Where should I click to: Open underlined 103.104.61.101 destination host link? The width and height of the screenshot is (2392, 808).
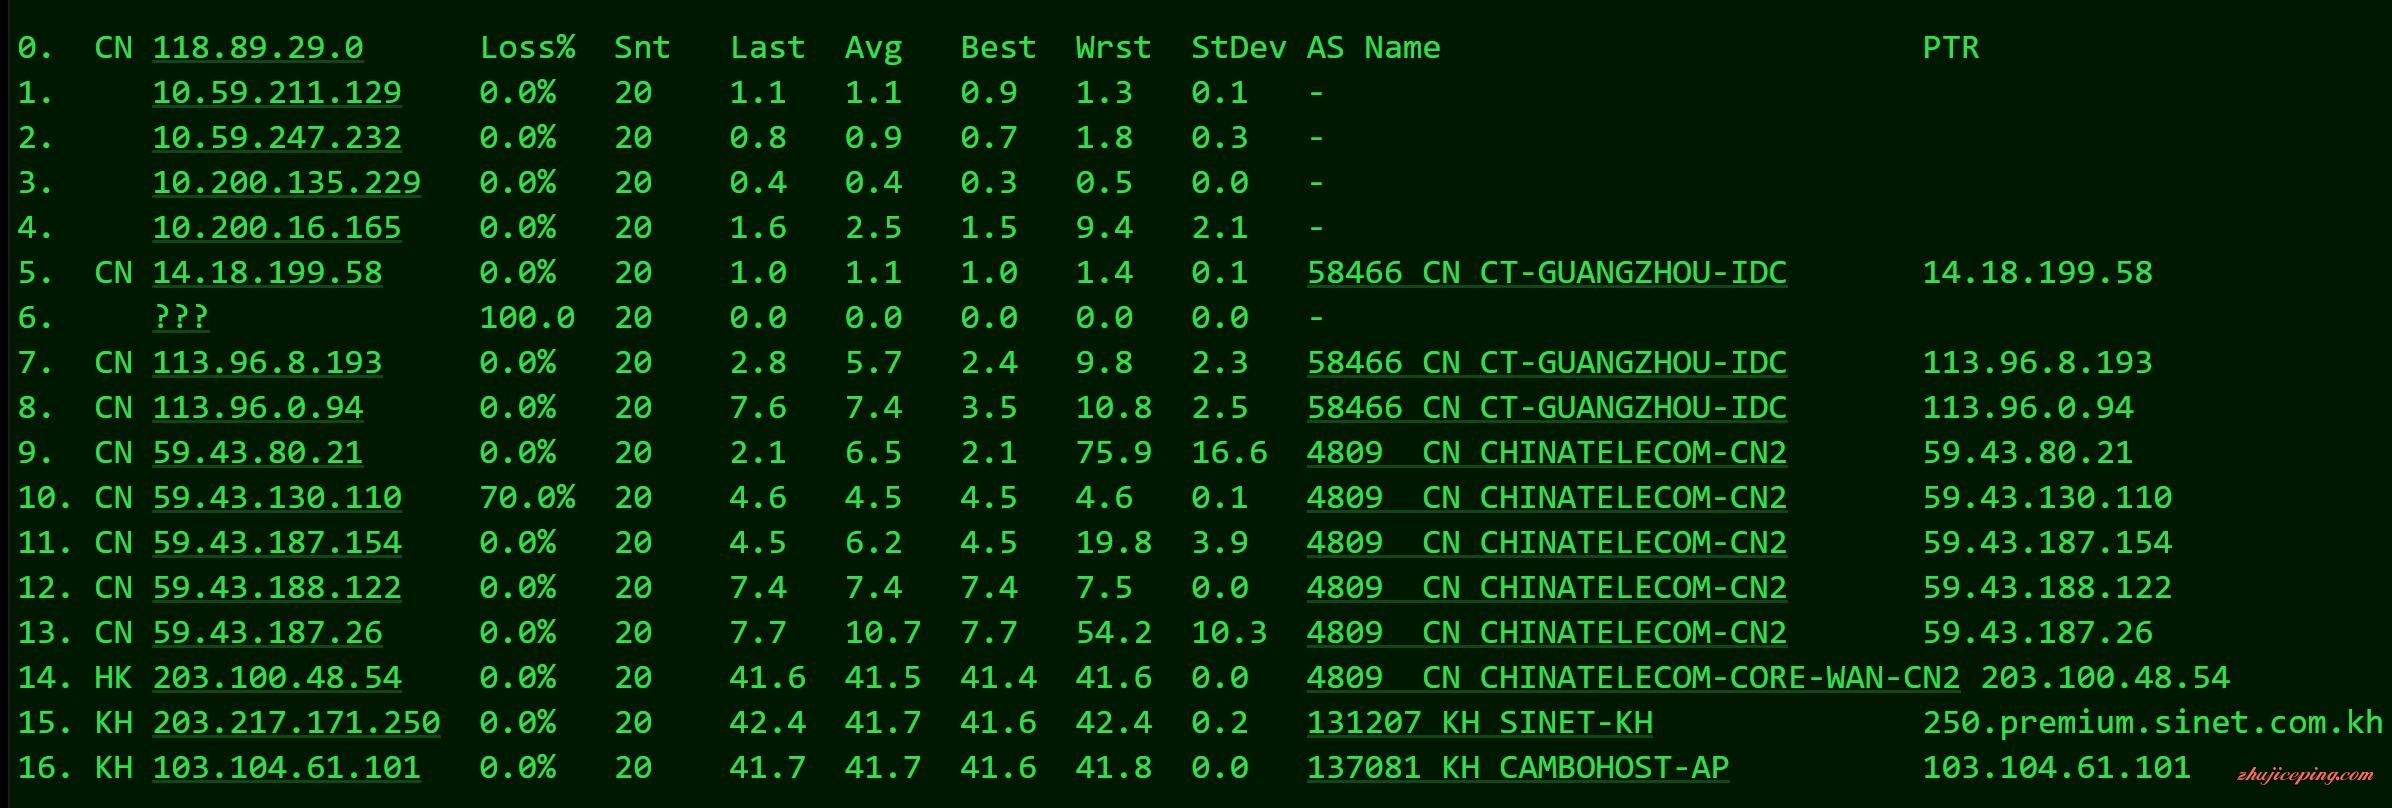pyautogui.click(x=286, y=768)
